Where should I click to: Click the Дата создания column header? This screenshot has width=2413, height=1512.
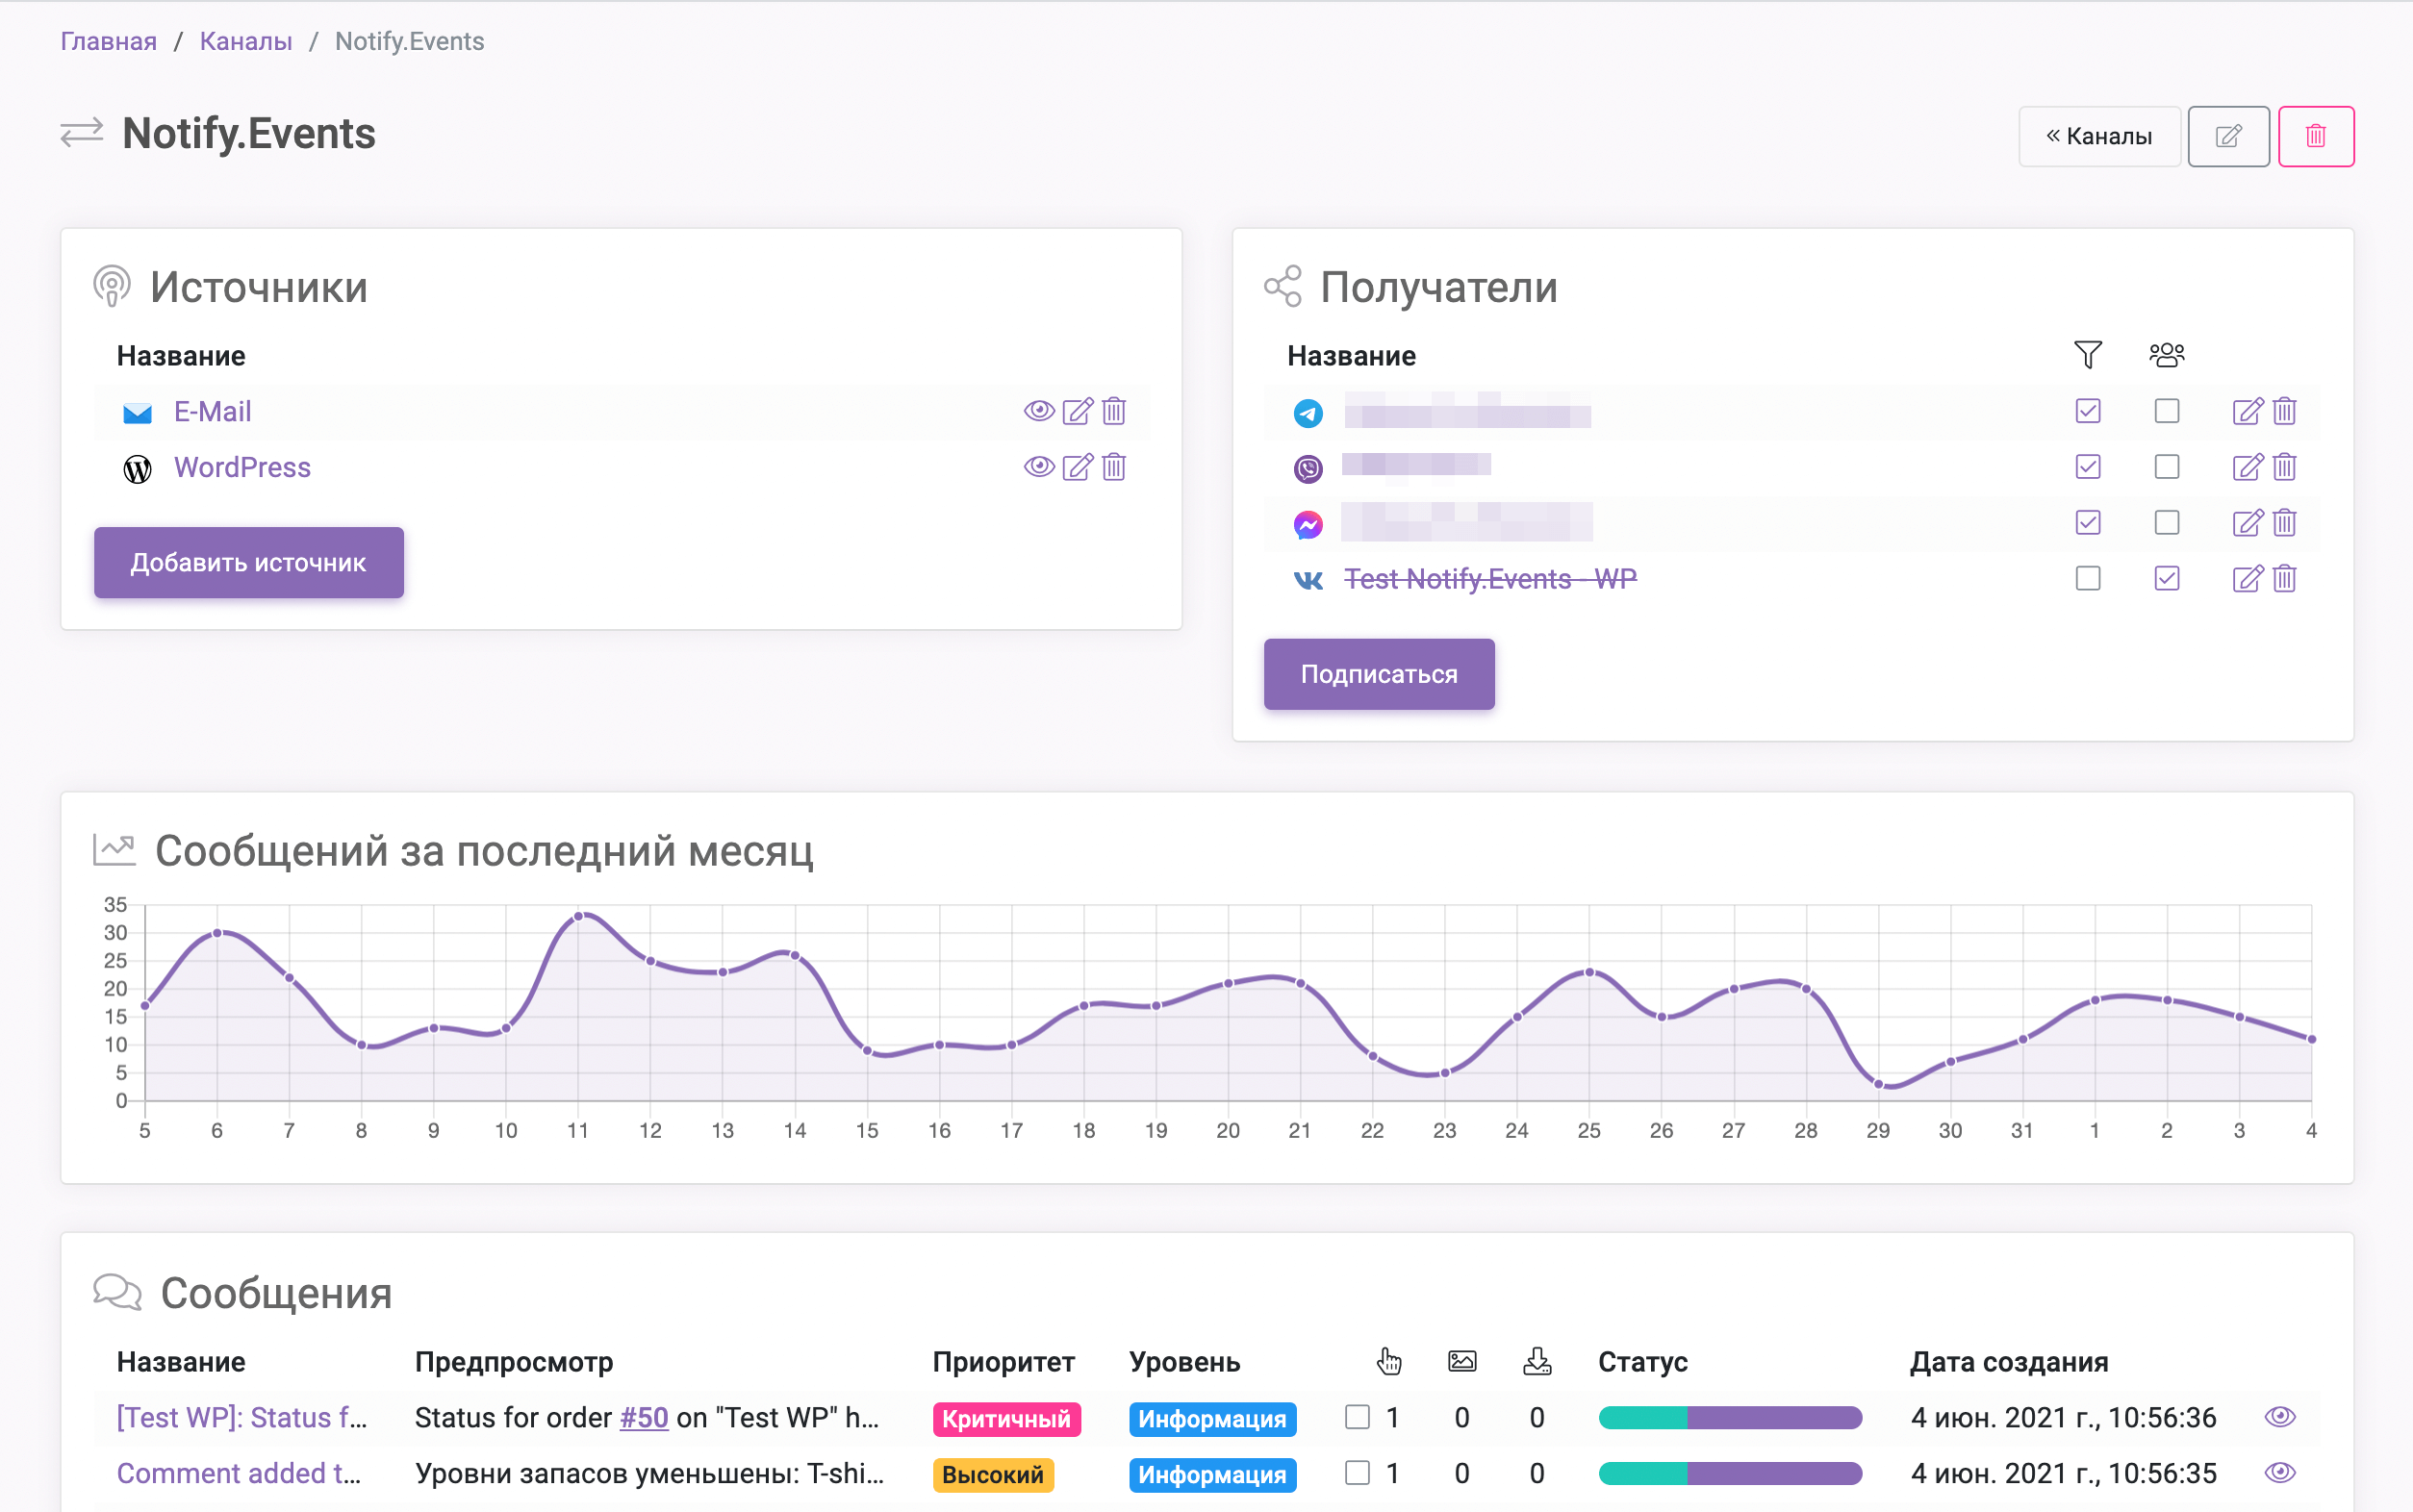[2009, 1362]
